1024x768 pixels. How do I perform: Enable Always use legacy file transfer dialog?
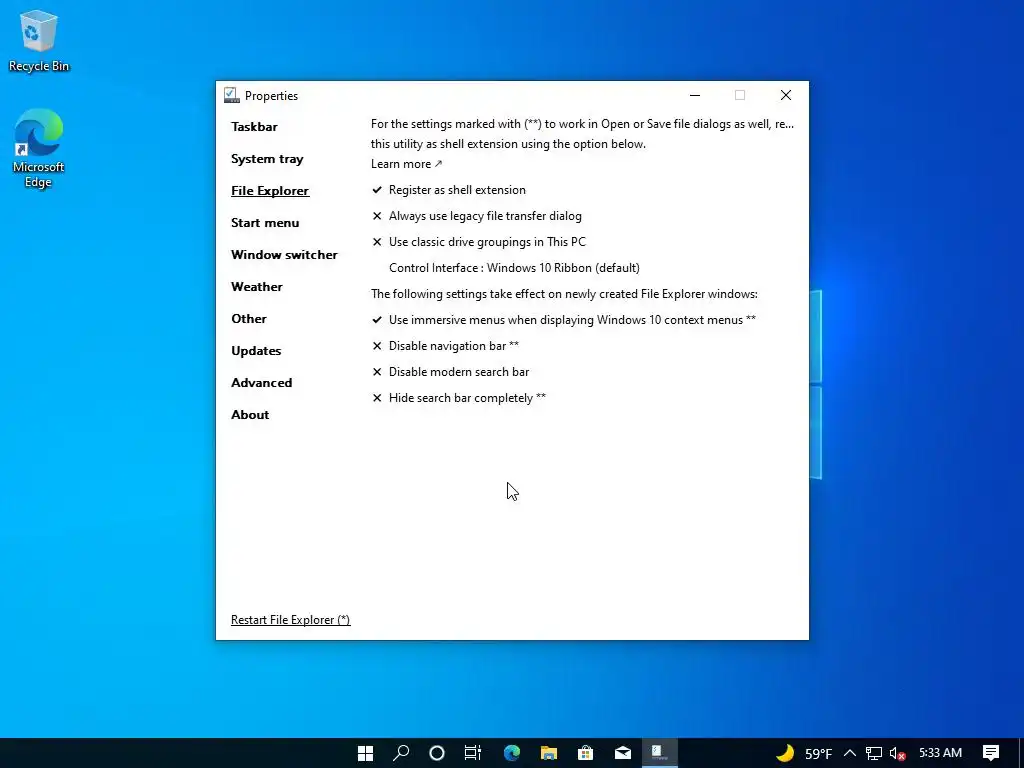[477, 216]
